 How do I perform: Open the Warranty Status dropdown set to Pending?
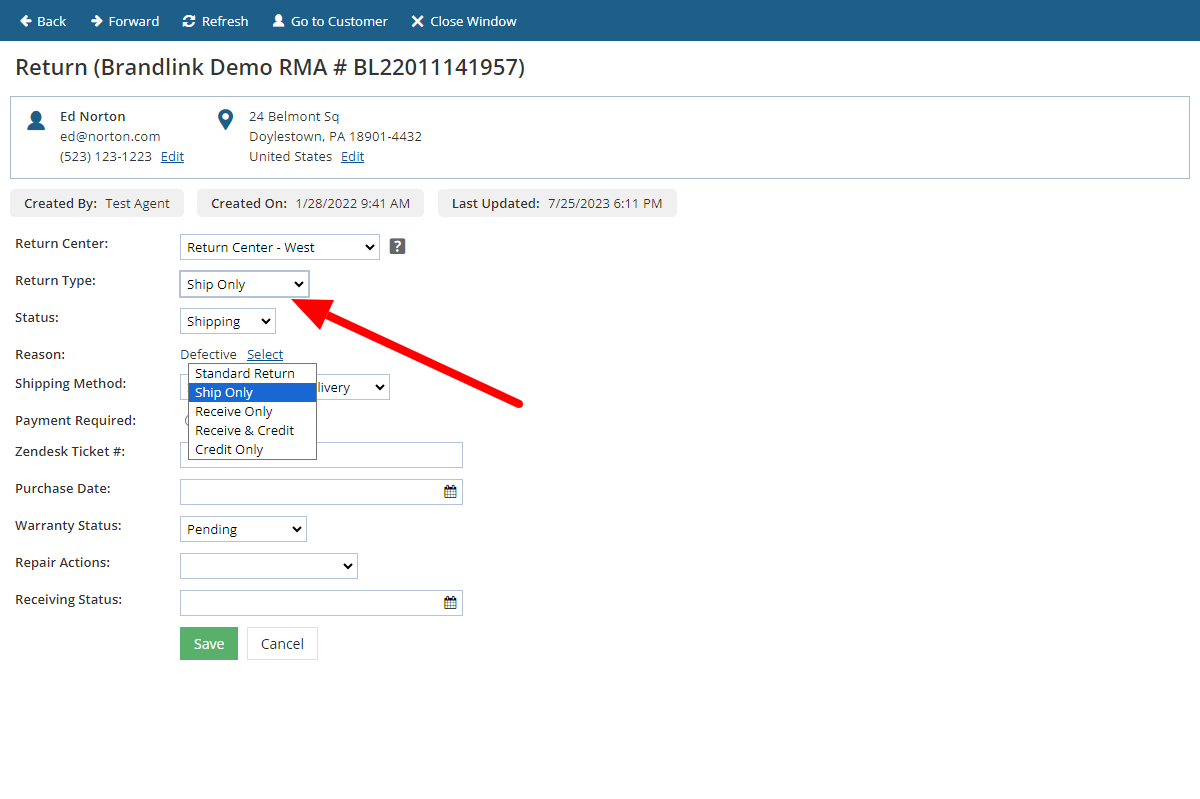(242, 528)
